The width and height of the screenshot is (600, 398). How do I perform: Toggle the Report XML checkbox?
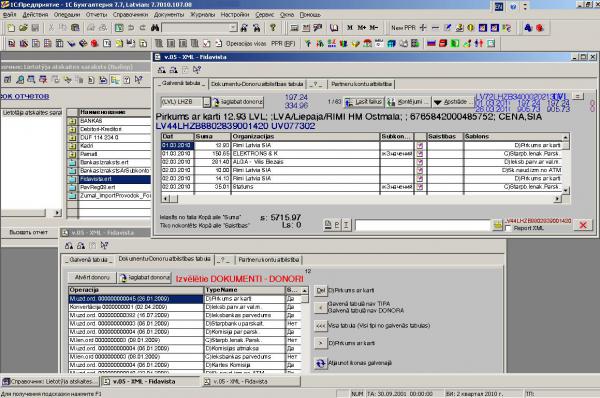(x=508, y=228)
